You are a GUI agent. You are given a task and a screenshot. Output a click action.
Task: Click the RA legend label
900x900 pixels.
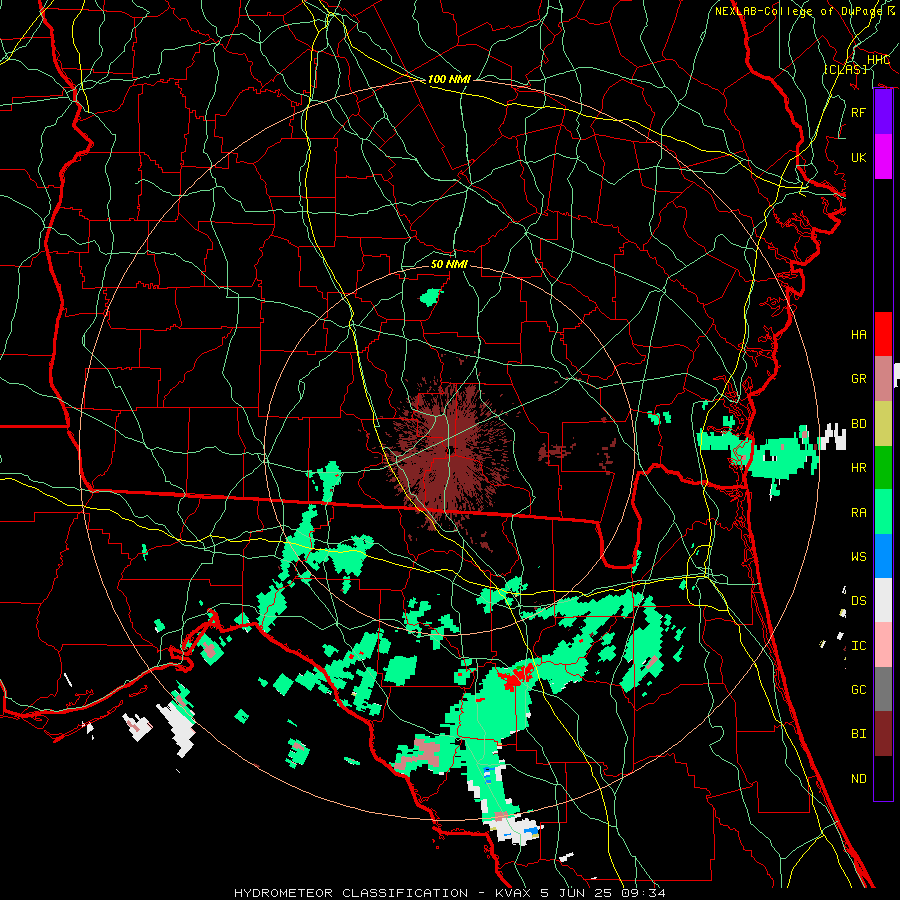click(859, 513)
